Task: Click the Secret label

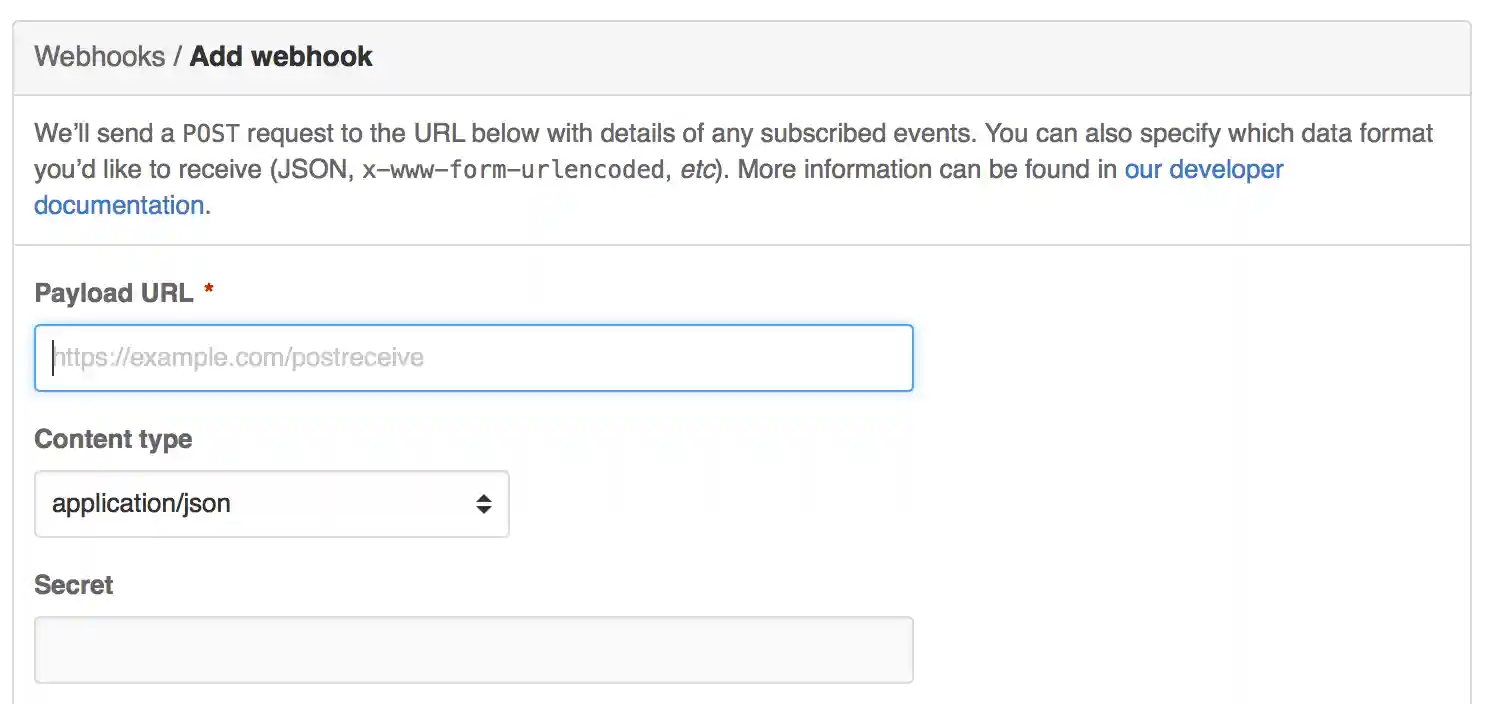Action: (x=72, y=584)
